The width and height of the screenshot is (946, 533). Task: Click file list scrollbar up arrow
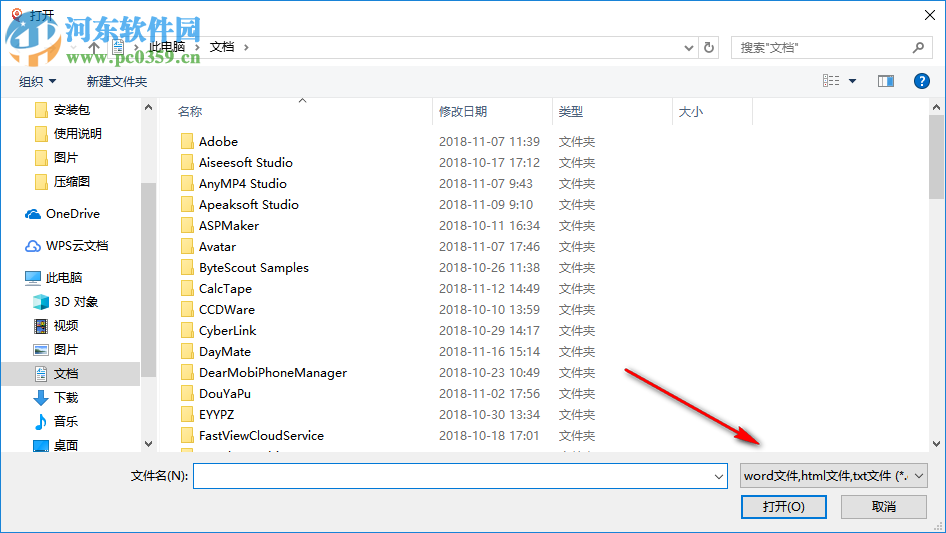936,107
